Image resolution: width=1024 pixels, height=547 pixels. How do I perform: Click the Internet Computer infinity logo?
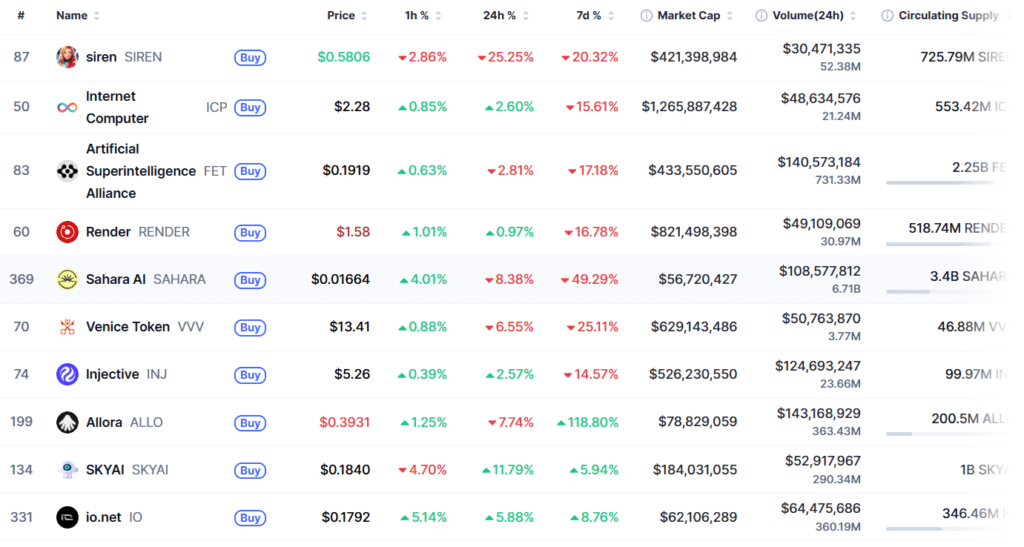coord(67,107)
